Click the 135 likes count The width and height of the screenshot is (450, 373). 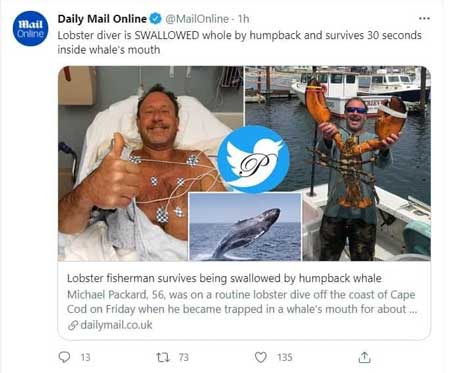click(x=285, y=357)
